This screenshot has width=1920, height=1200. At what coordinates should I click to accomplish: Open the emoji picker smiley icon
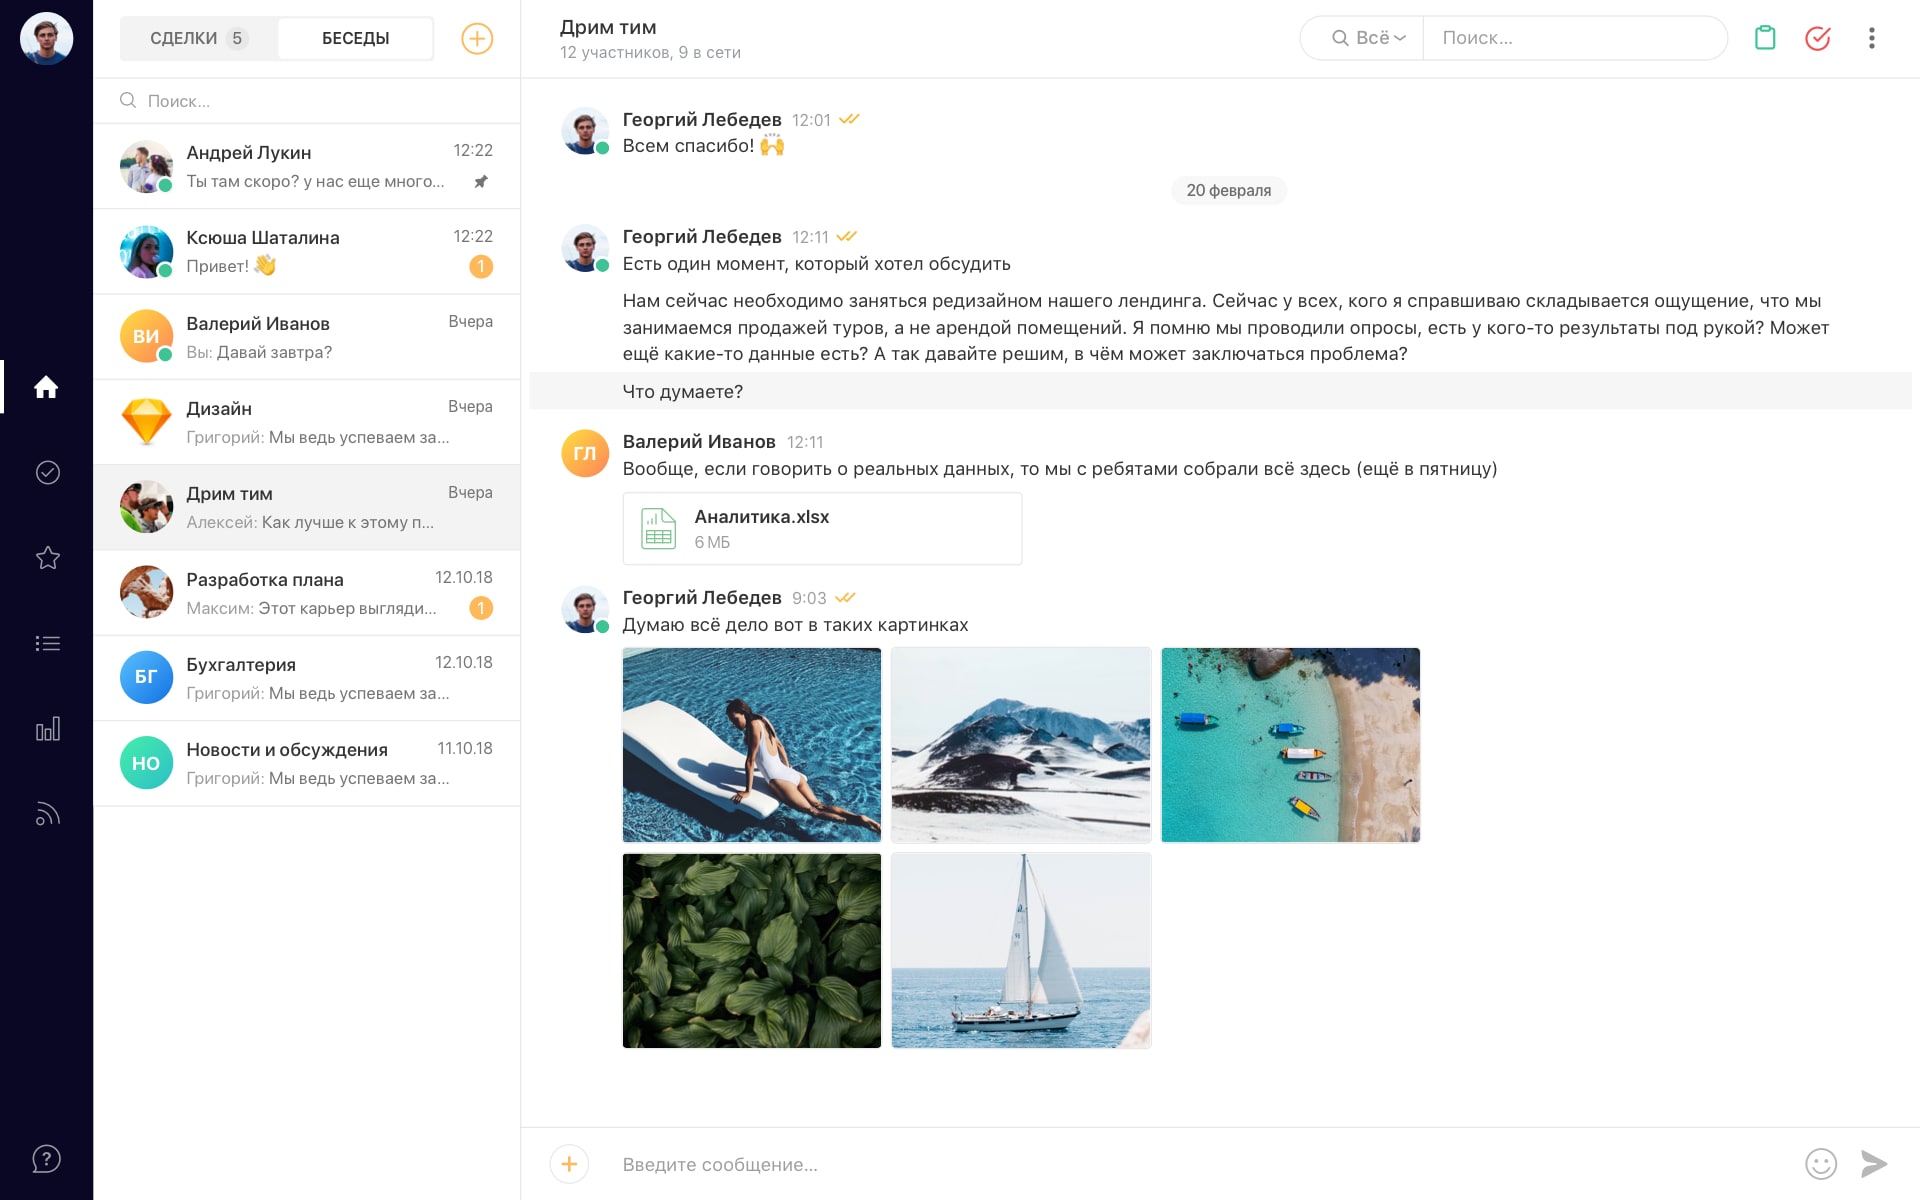pyautogui.click(x=1820, y=1164)
